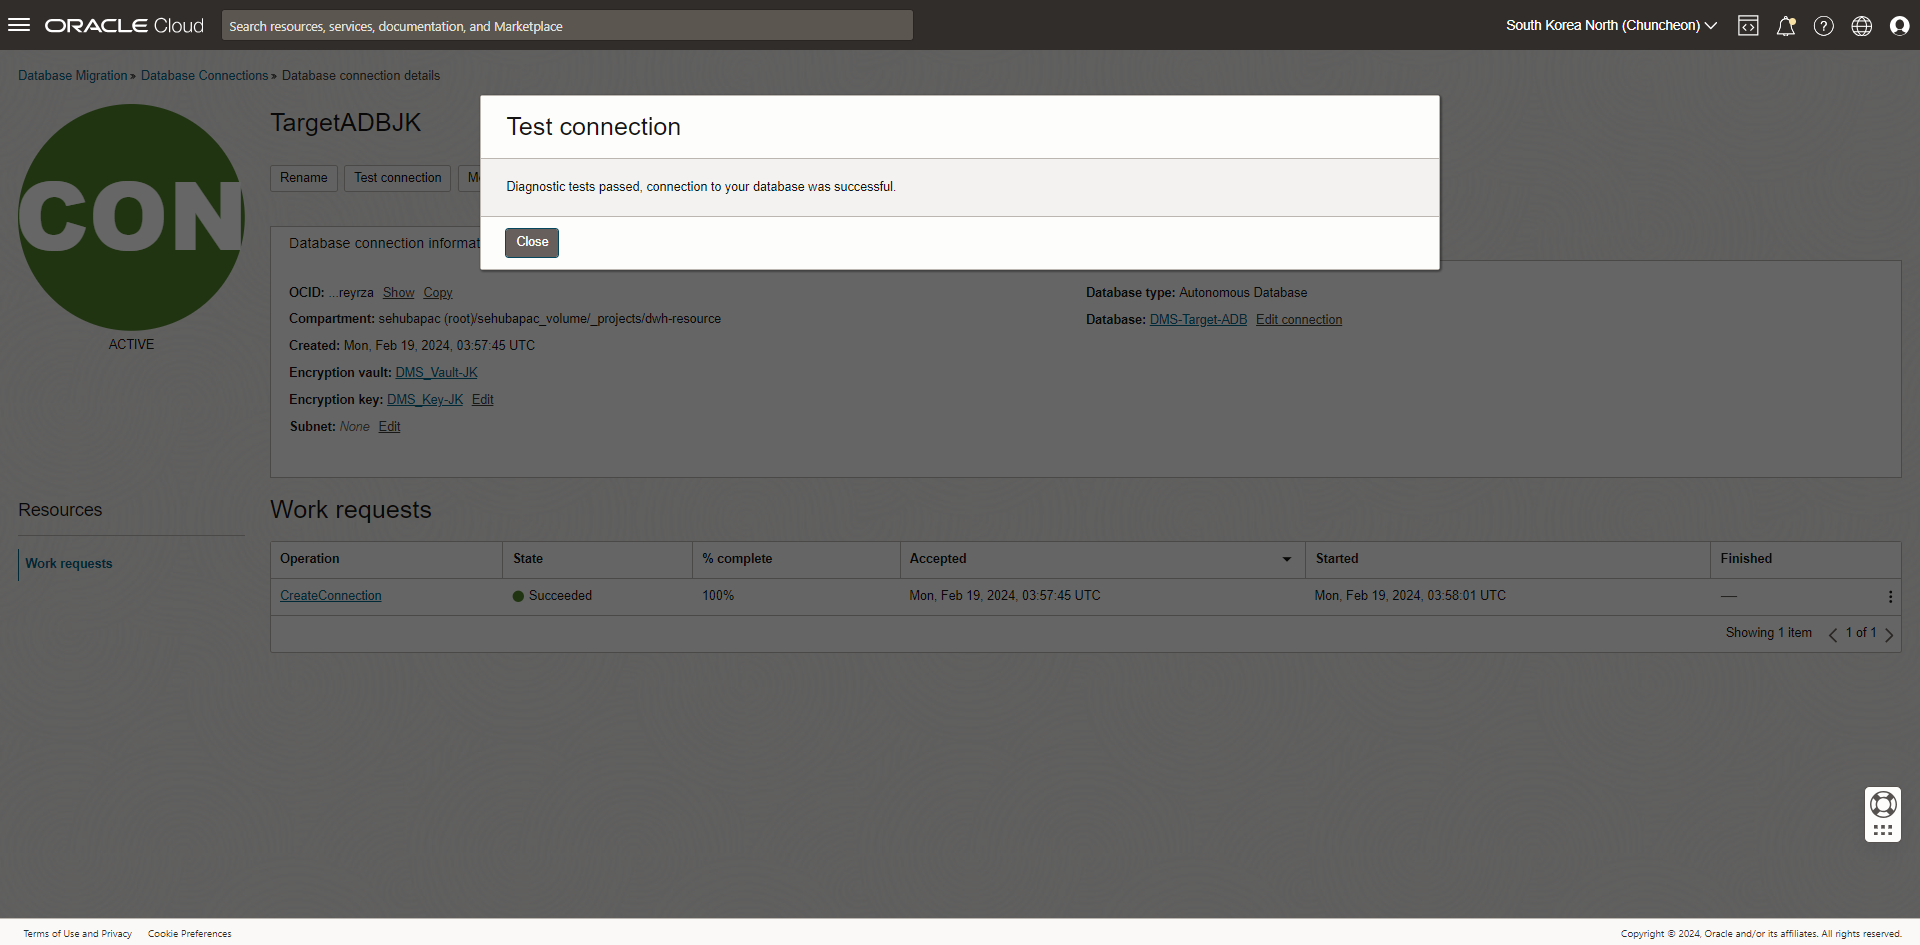Click Database connection details breadcrumb text

361,76
